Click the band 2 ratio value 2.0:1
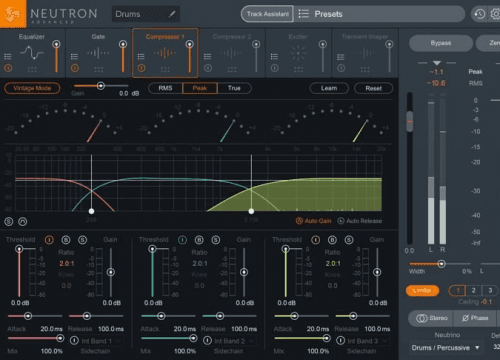Viewport: 500px width, 360px height. [200, 263]
